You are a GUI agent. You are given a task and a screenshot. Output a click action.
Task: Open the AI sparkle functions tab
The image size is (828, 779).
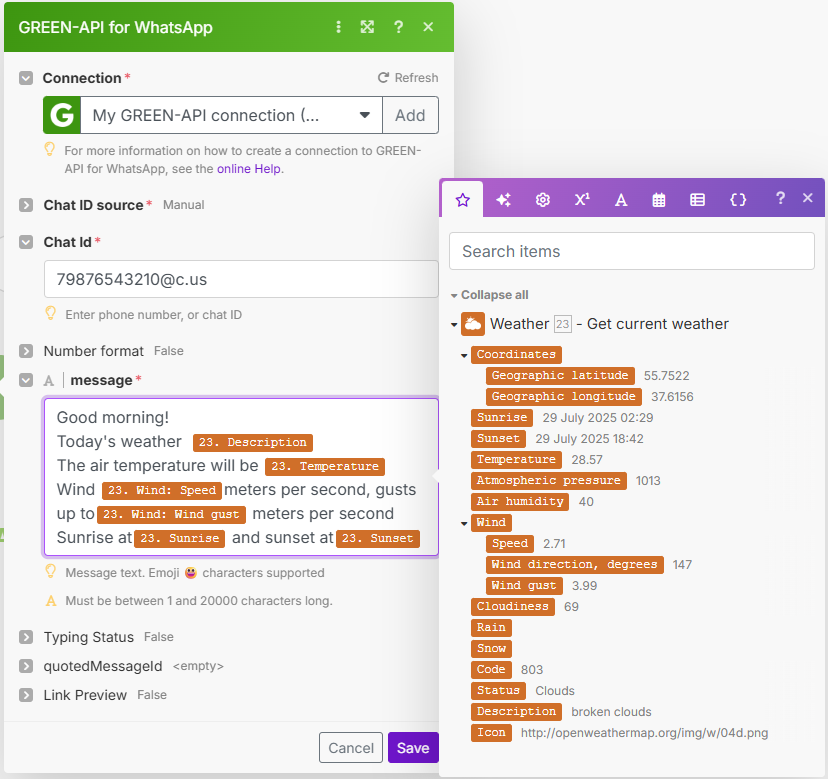pyautogui.click(x=503, y=199)
